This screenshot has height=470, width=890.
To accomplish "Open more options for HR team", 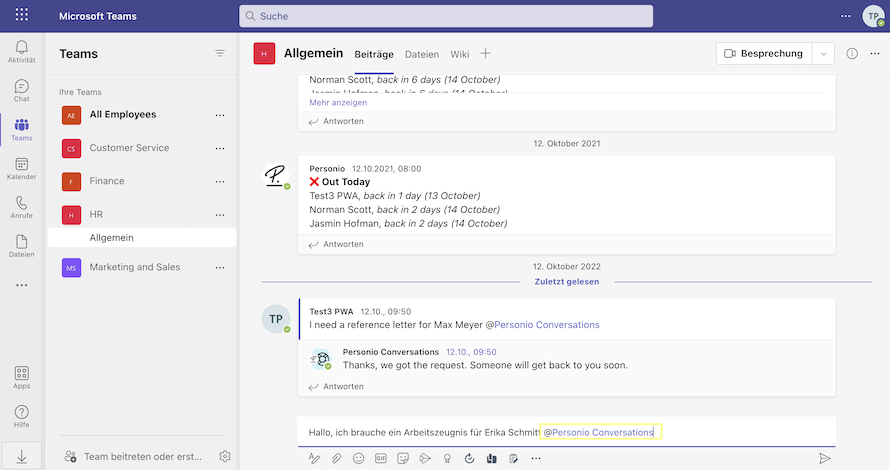I will coord(220,215).
